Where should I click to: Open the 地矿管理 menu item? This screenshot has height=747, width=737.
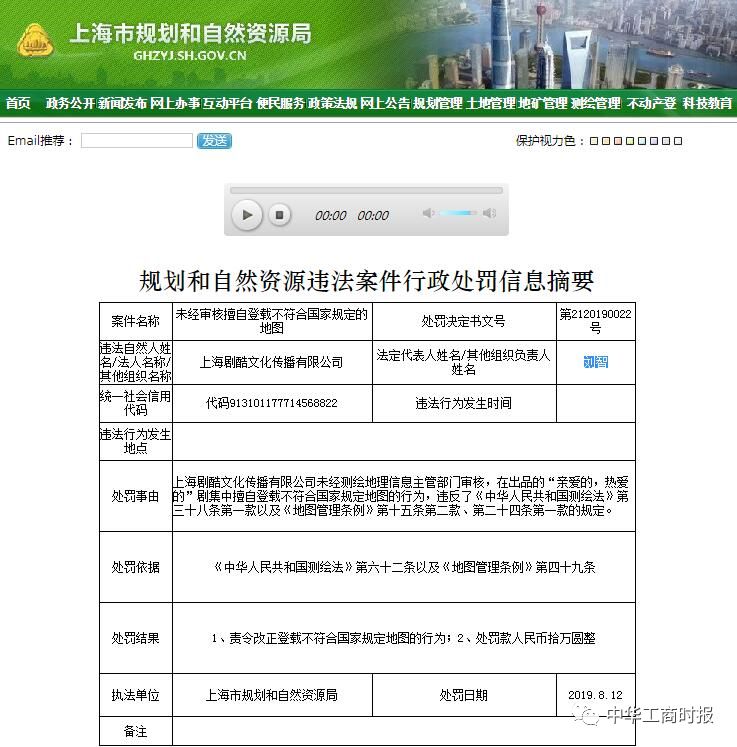543,103
